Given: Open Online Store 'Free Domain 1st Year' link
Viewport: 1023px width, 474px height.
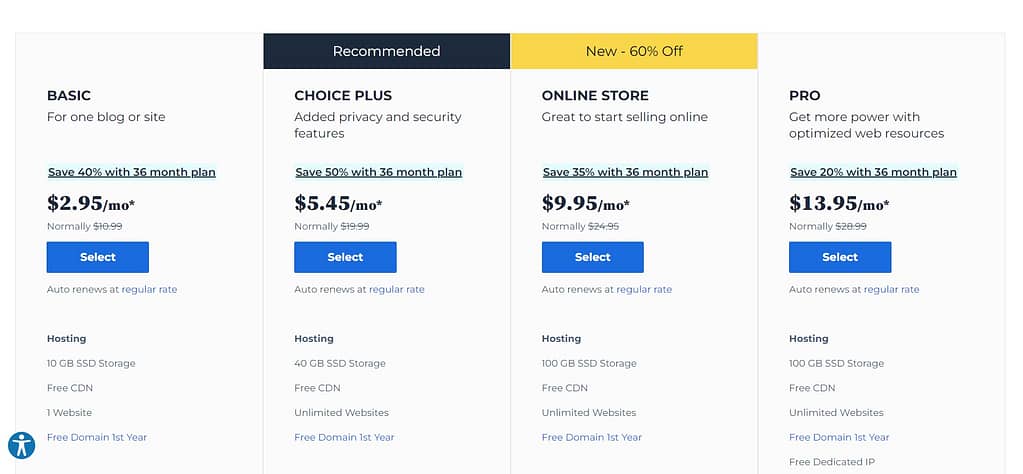Looking at the screenshot, I should [592, 437].
